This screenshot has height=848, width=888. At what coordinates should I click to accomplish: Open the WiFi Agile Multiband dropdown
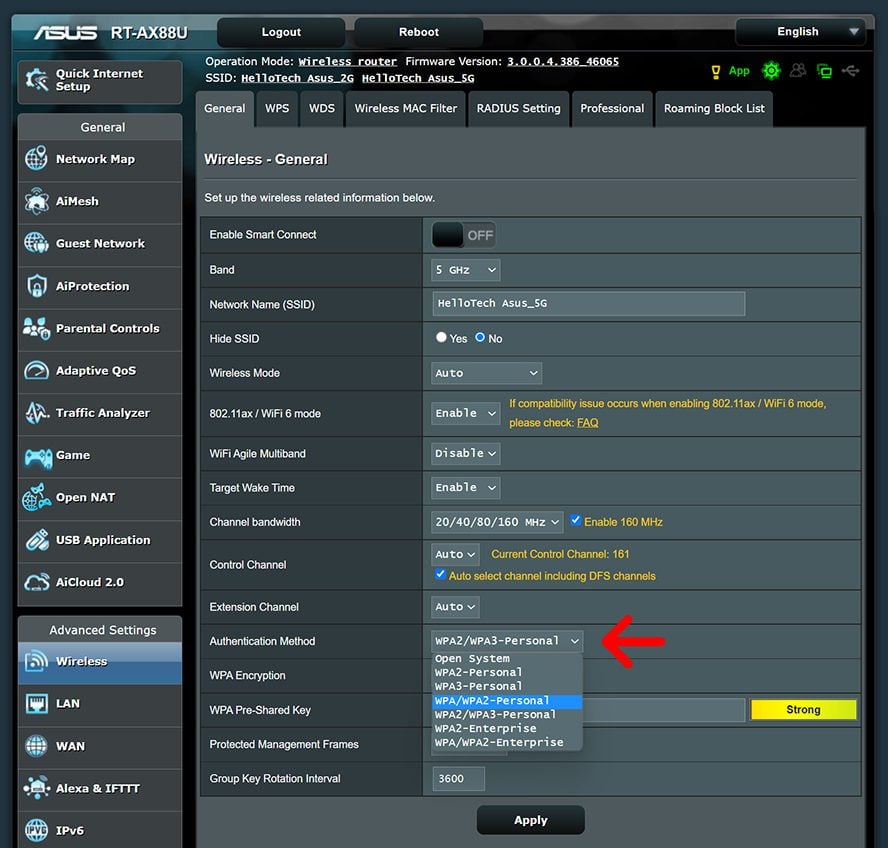(466, 454)
